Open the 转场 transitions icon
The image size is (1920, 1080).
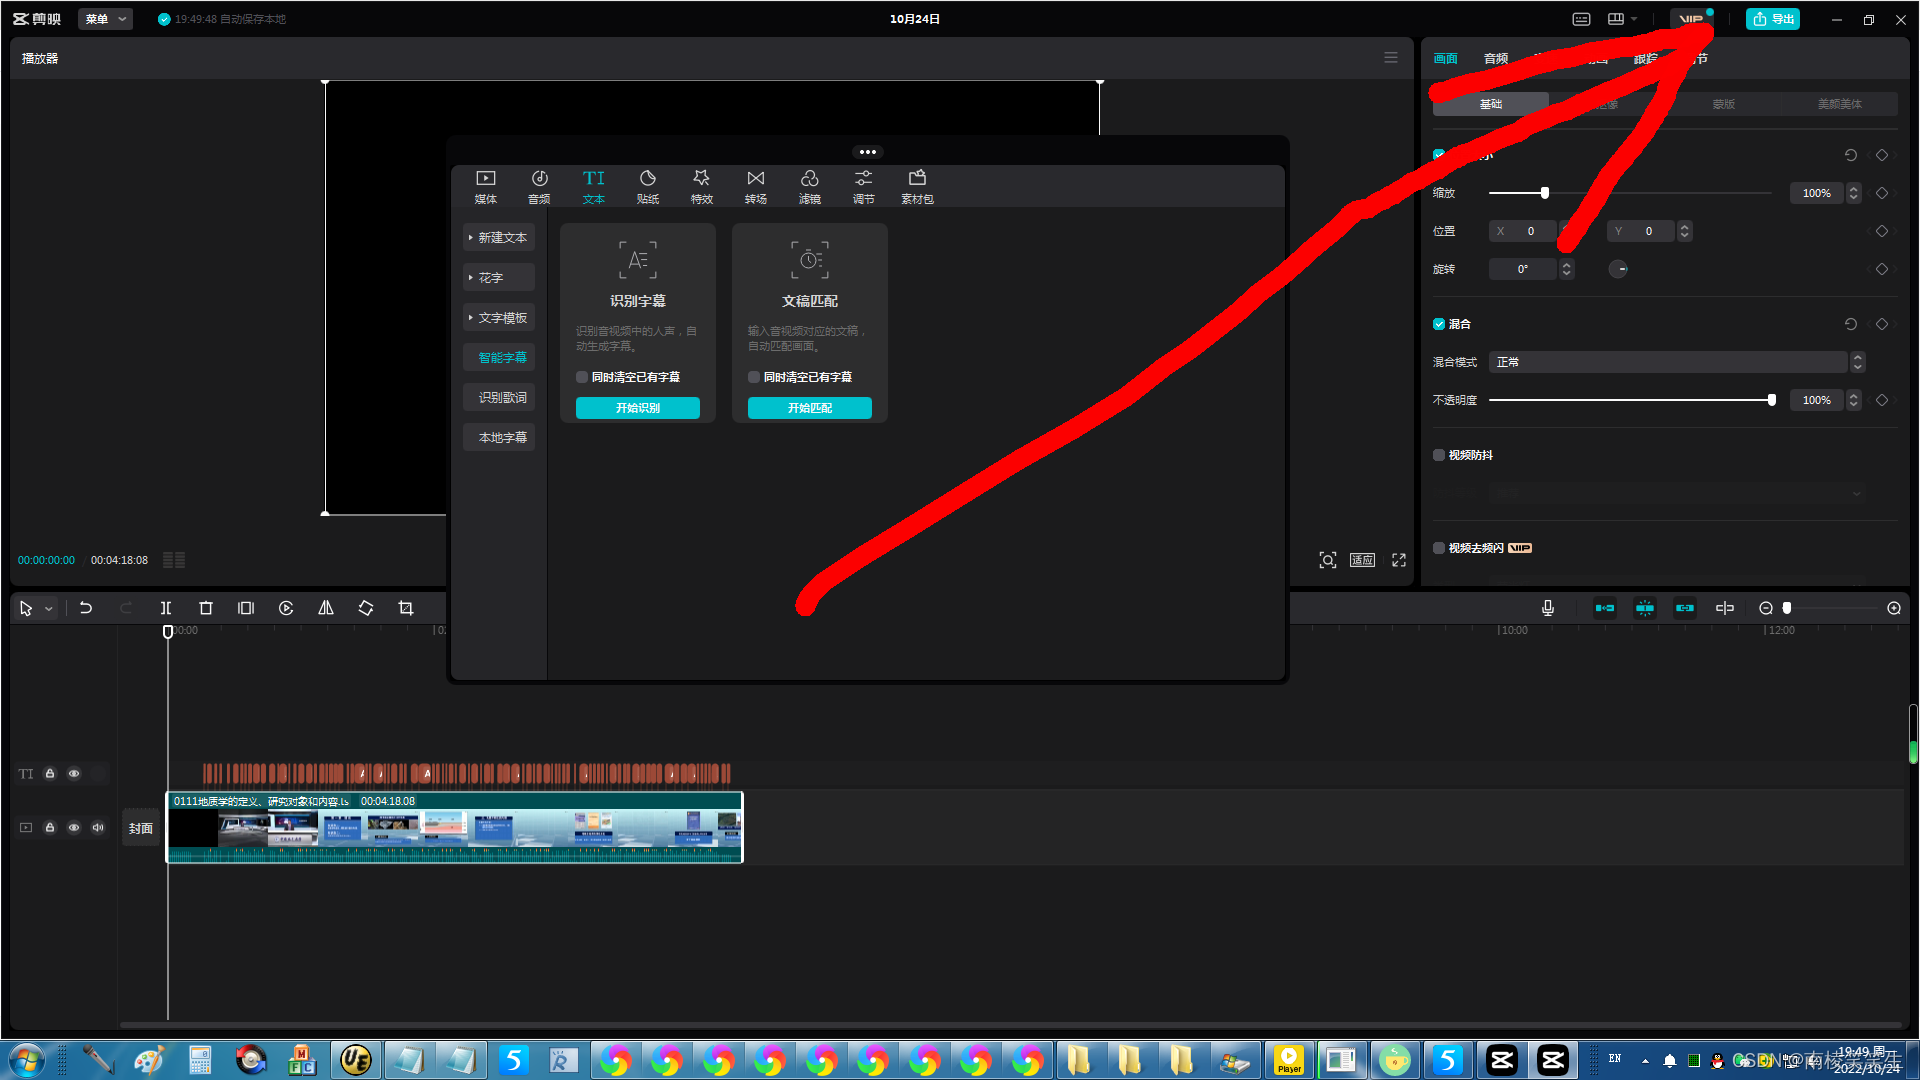[755, 185]
